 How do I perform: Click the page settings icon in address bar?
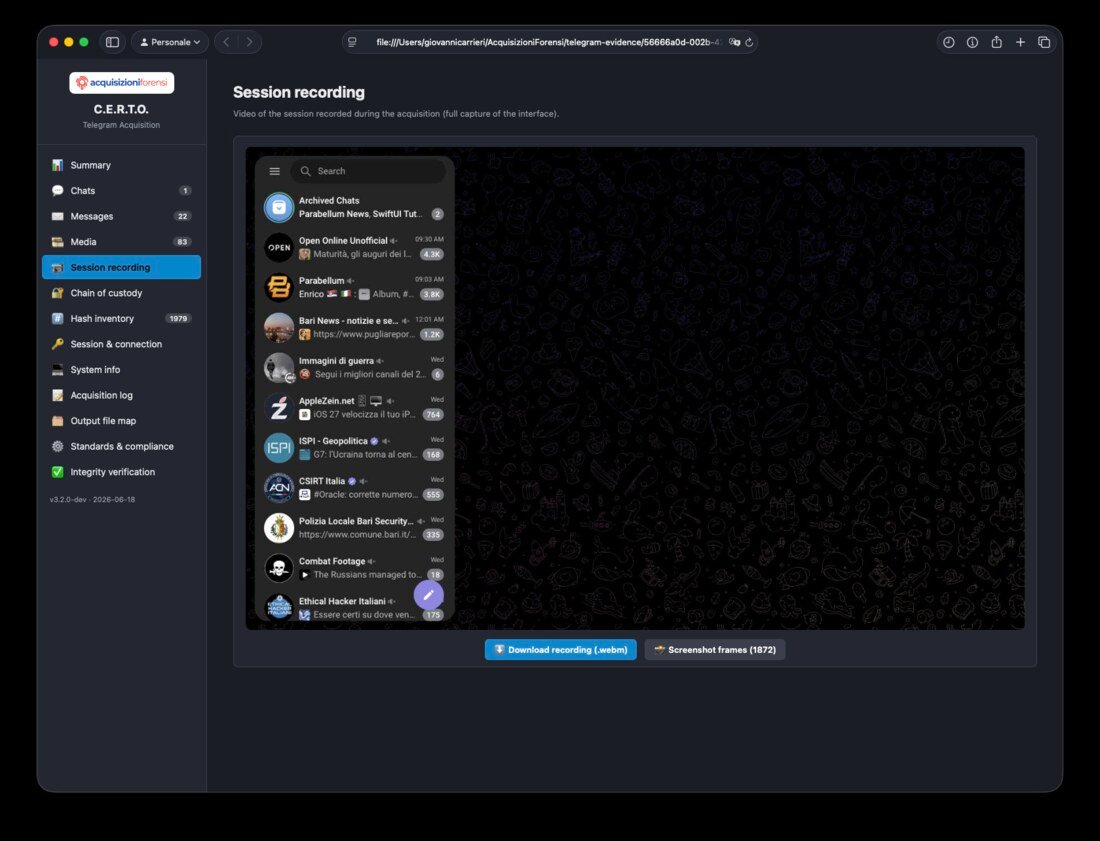353,42
